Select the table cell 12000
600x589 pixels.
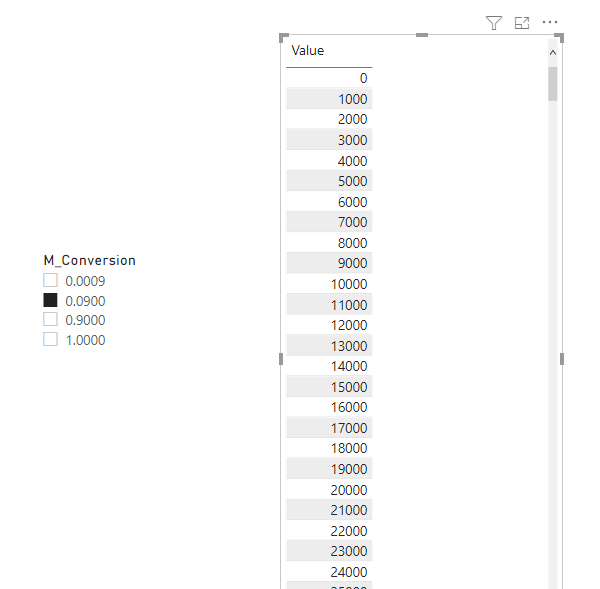point(329,325)
